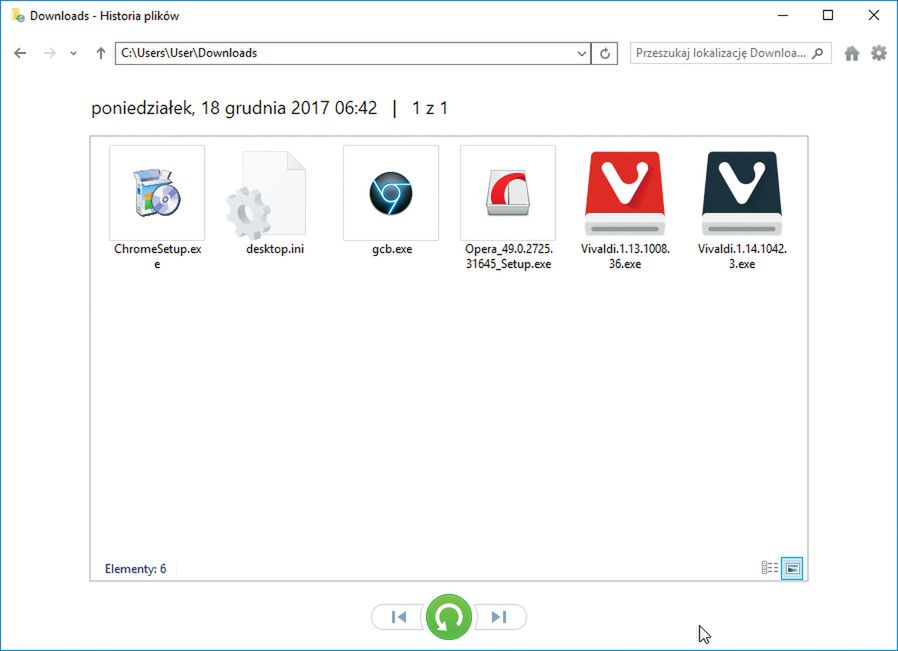Viewport: 898px width, 651px height.
Task: Select the red Vivaldi 1.13 installer icon
Action: [x=625, y=193]
